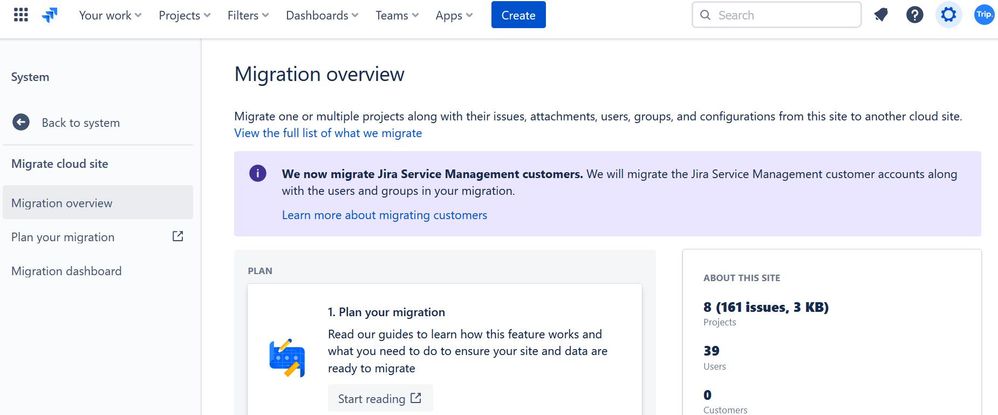Viewport: 998px width, 415px height.
Task: Click the 'ABOUT THIS SITE' label
Action: (741, 278)
